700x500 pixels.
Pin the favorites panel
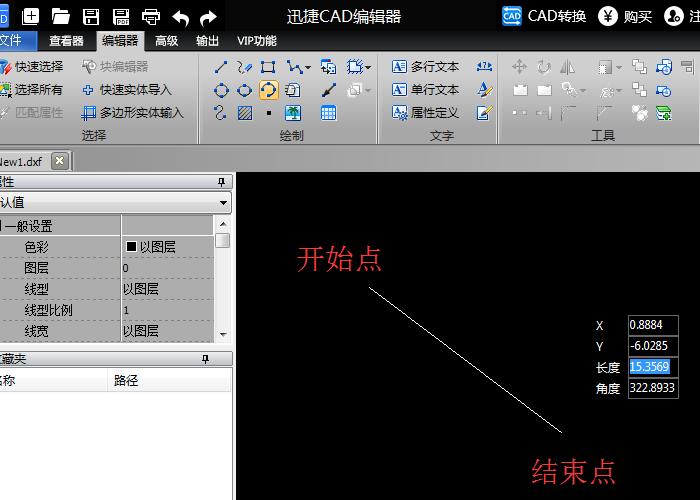click(205, 359)
